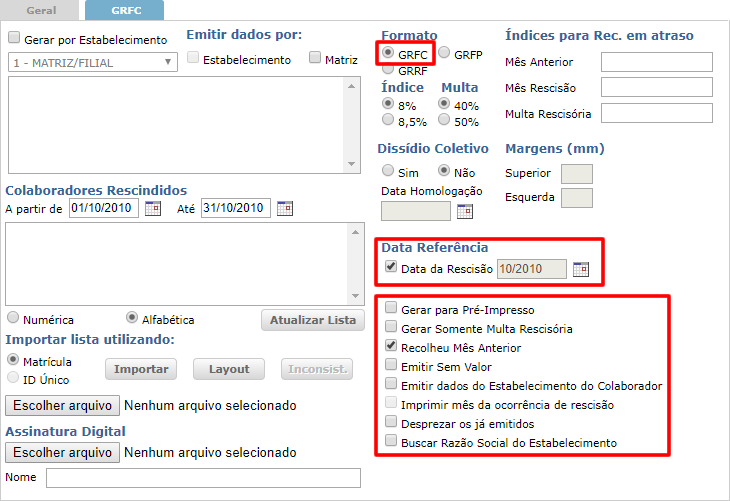730x501 pixels.
Task: Click the Atualizar Lista button
Action: (x=313, y=320)
